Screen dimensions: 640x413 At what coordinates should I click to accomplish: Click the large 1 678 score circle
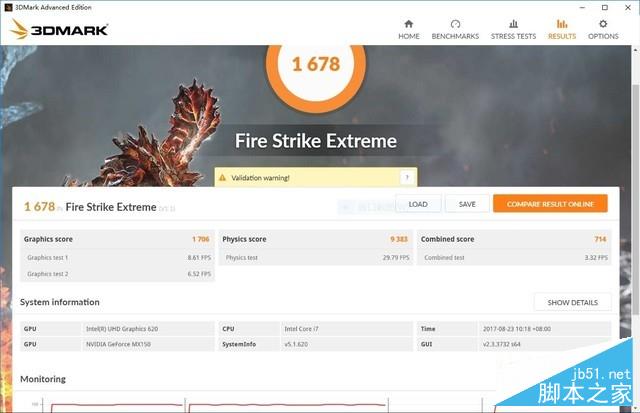[316, 65]
